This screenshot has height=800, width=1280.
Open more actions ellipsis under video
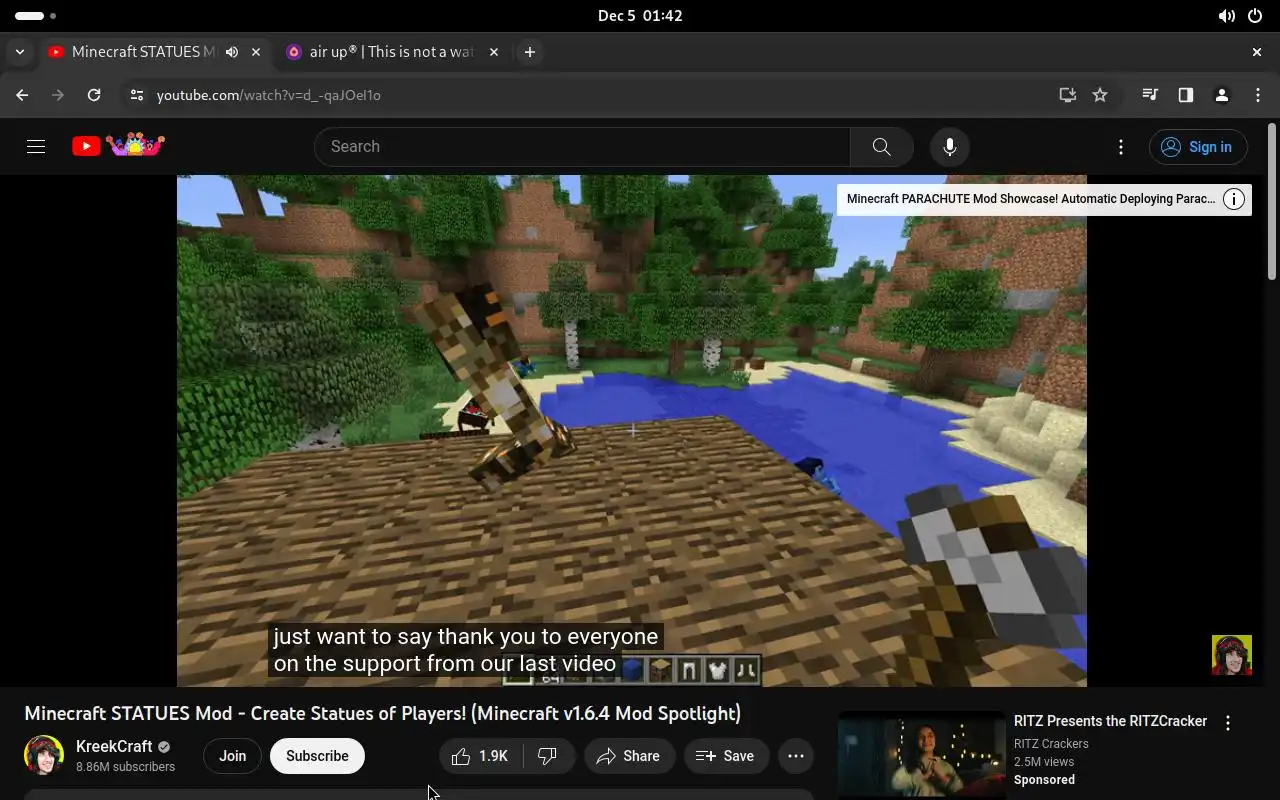(x=796, y=756)
